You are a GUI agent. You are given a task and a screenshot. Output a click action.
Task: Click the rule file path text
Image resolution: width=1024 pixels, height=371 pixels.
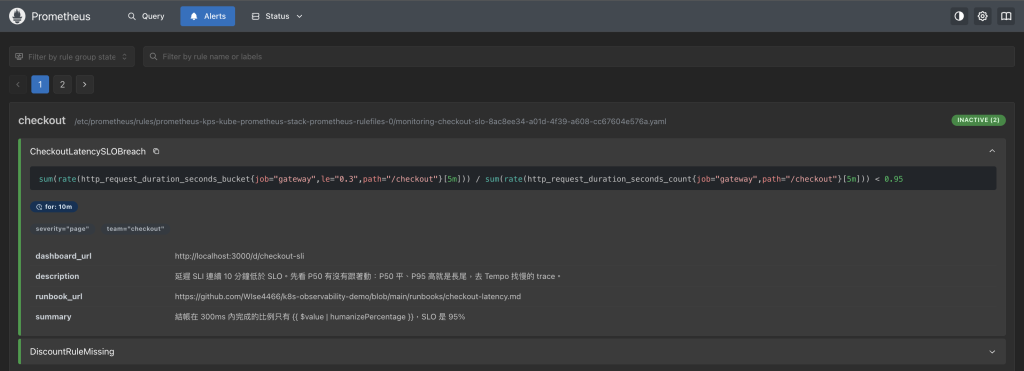tap(370, 121)
